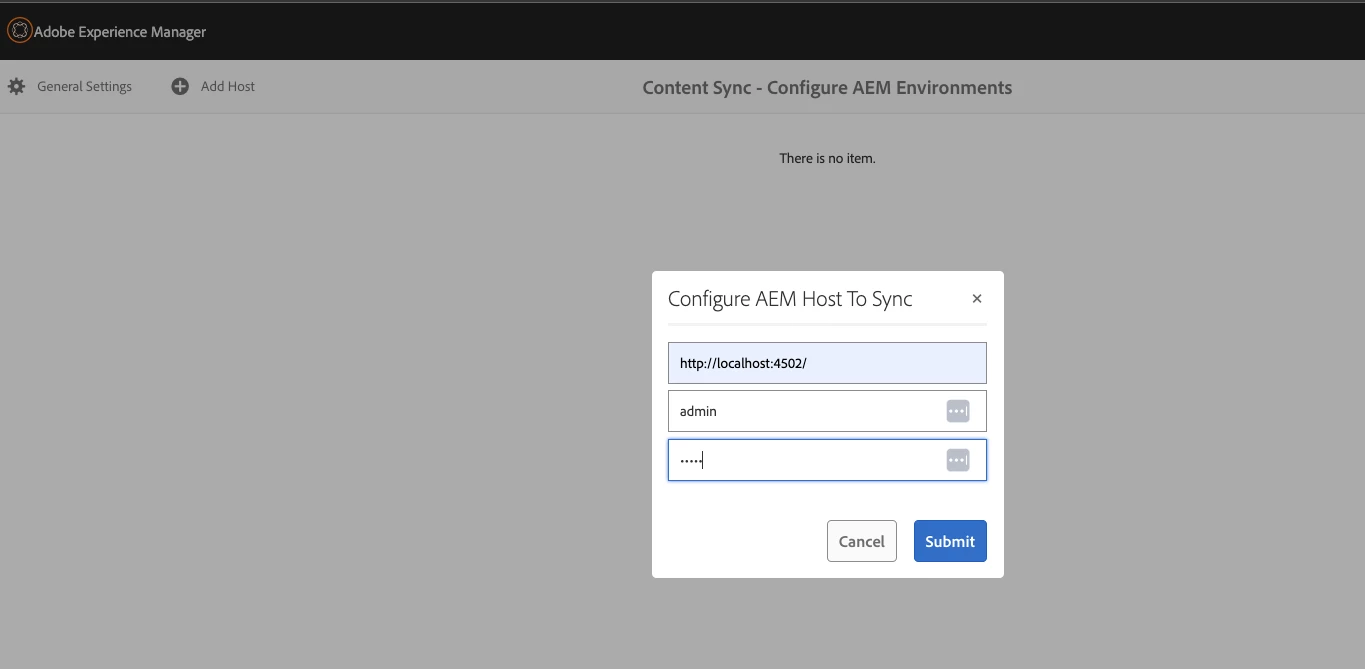Click the Configure AEM Host To Sync title

tap(790, 299)
